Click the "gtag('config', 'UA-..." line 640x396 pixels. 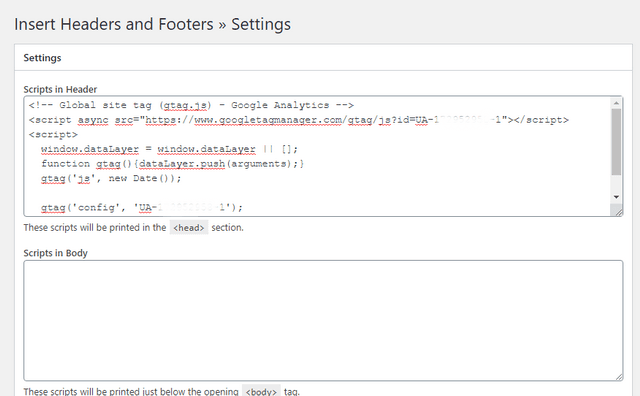click(x=142, y=208)
